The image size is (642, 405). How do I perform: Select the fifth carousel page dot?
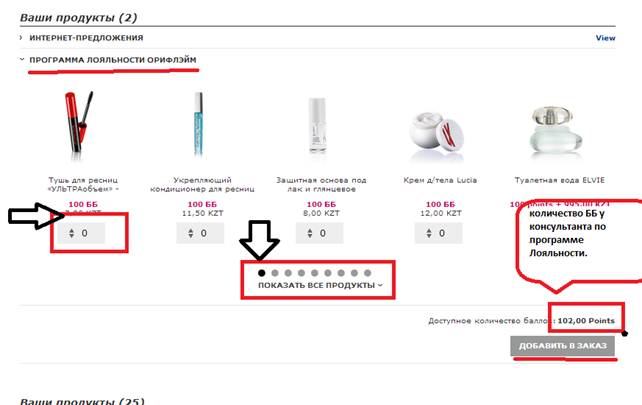point(314,273)
